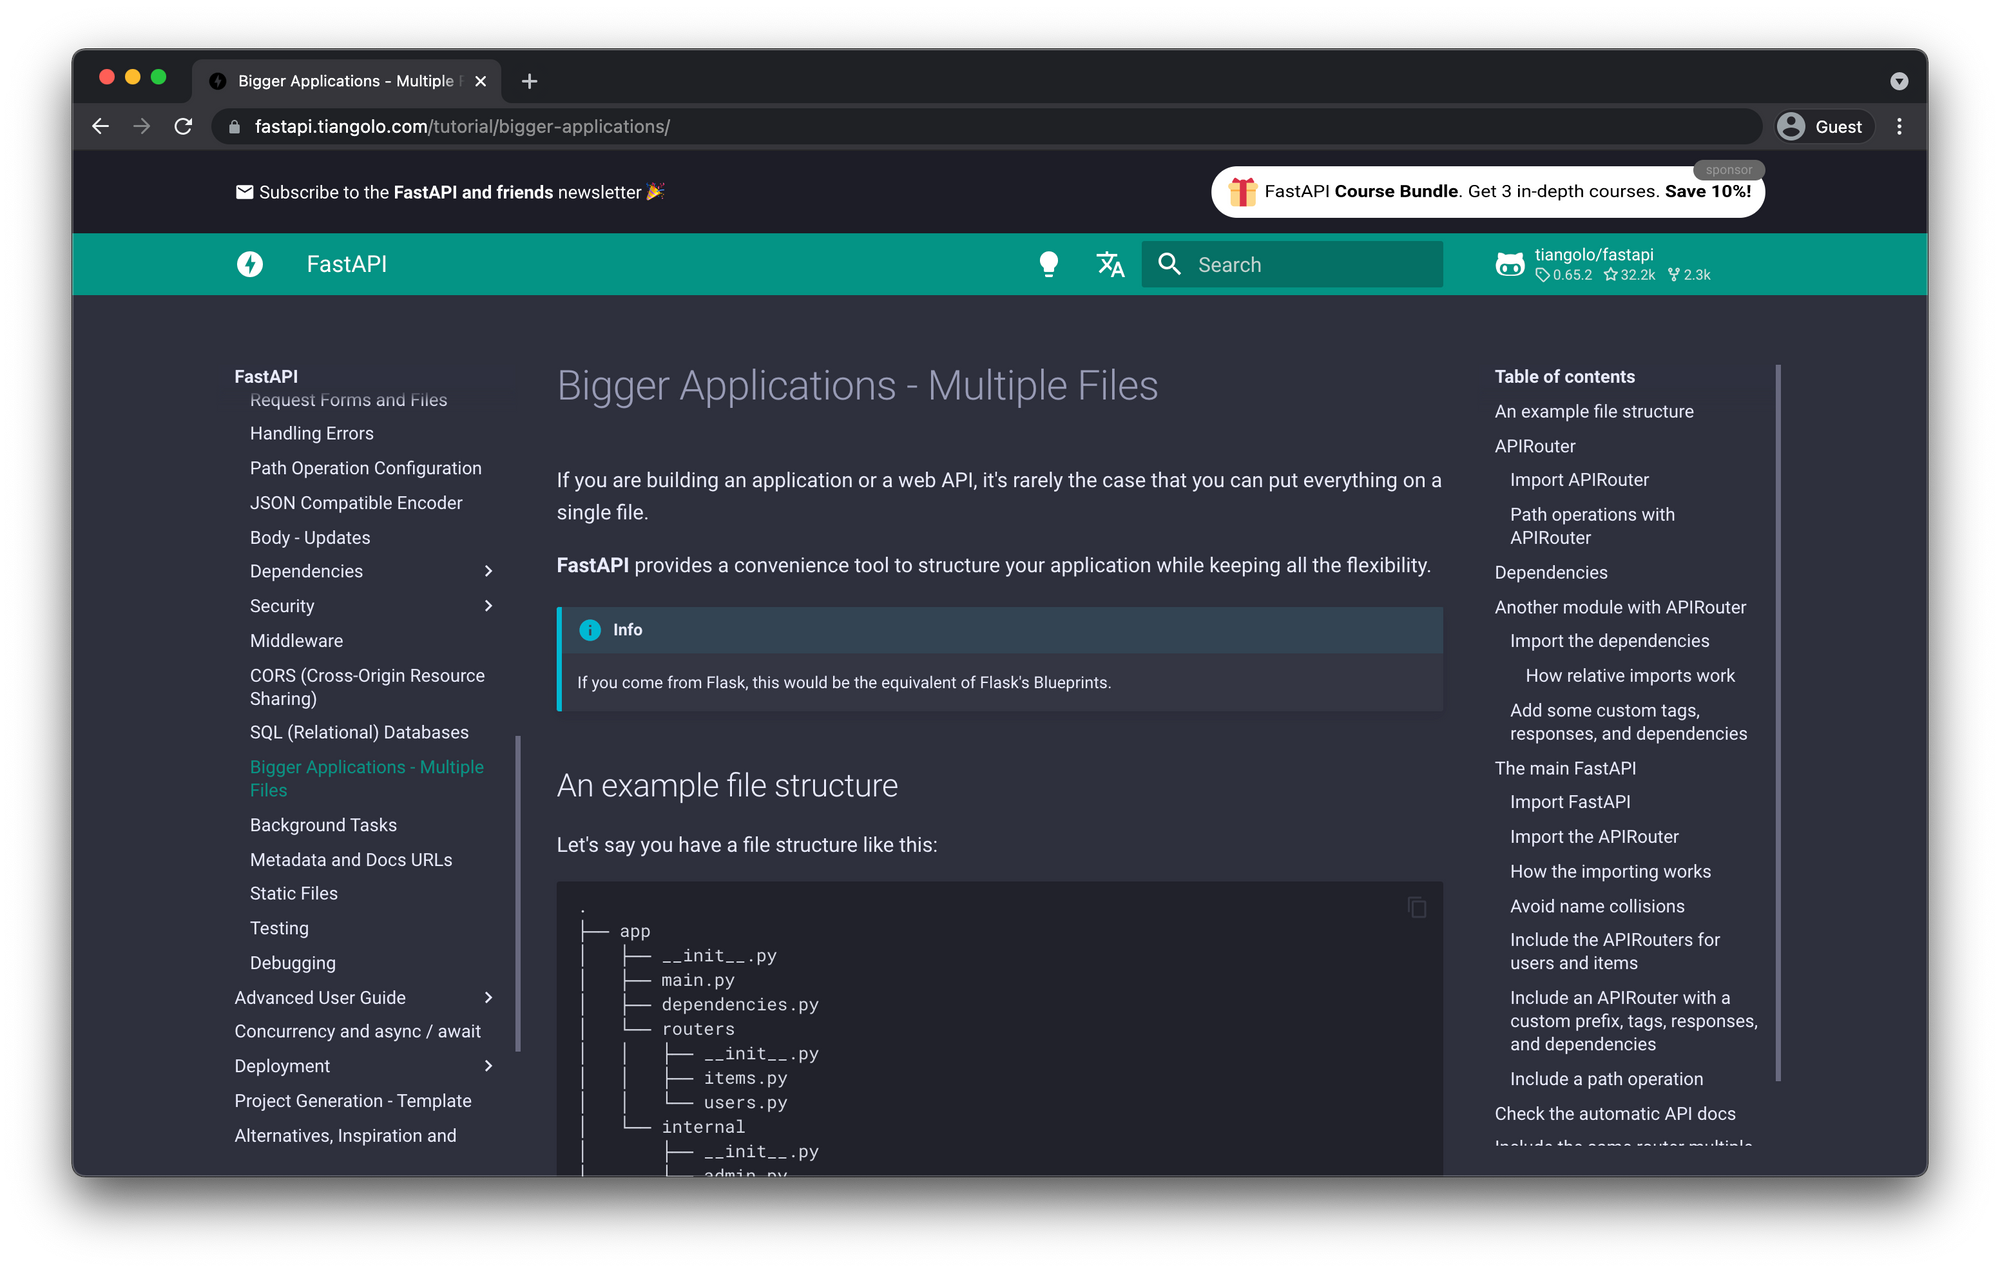The width and height of the screenshot is (2000, 1272).
Task: Click the FastAPI lightning bolt icon
Action: pyautogui.click(x=251, y=264)
